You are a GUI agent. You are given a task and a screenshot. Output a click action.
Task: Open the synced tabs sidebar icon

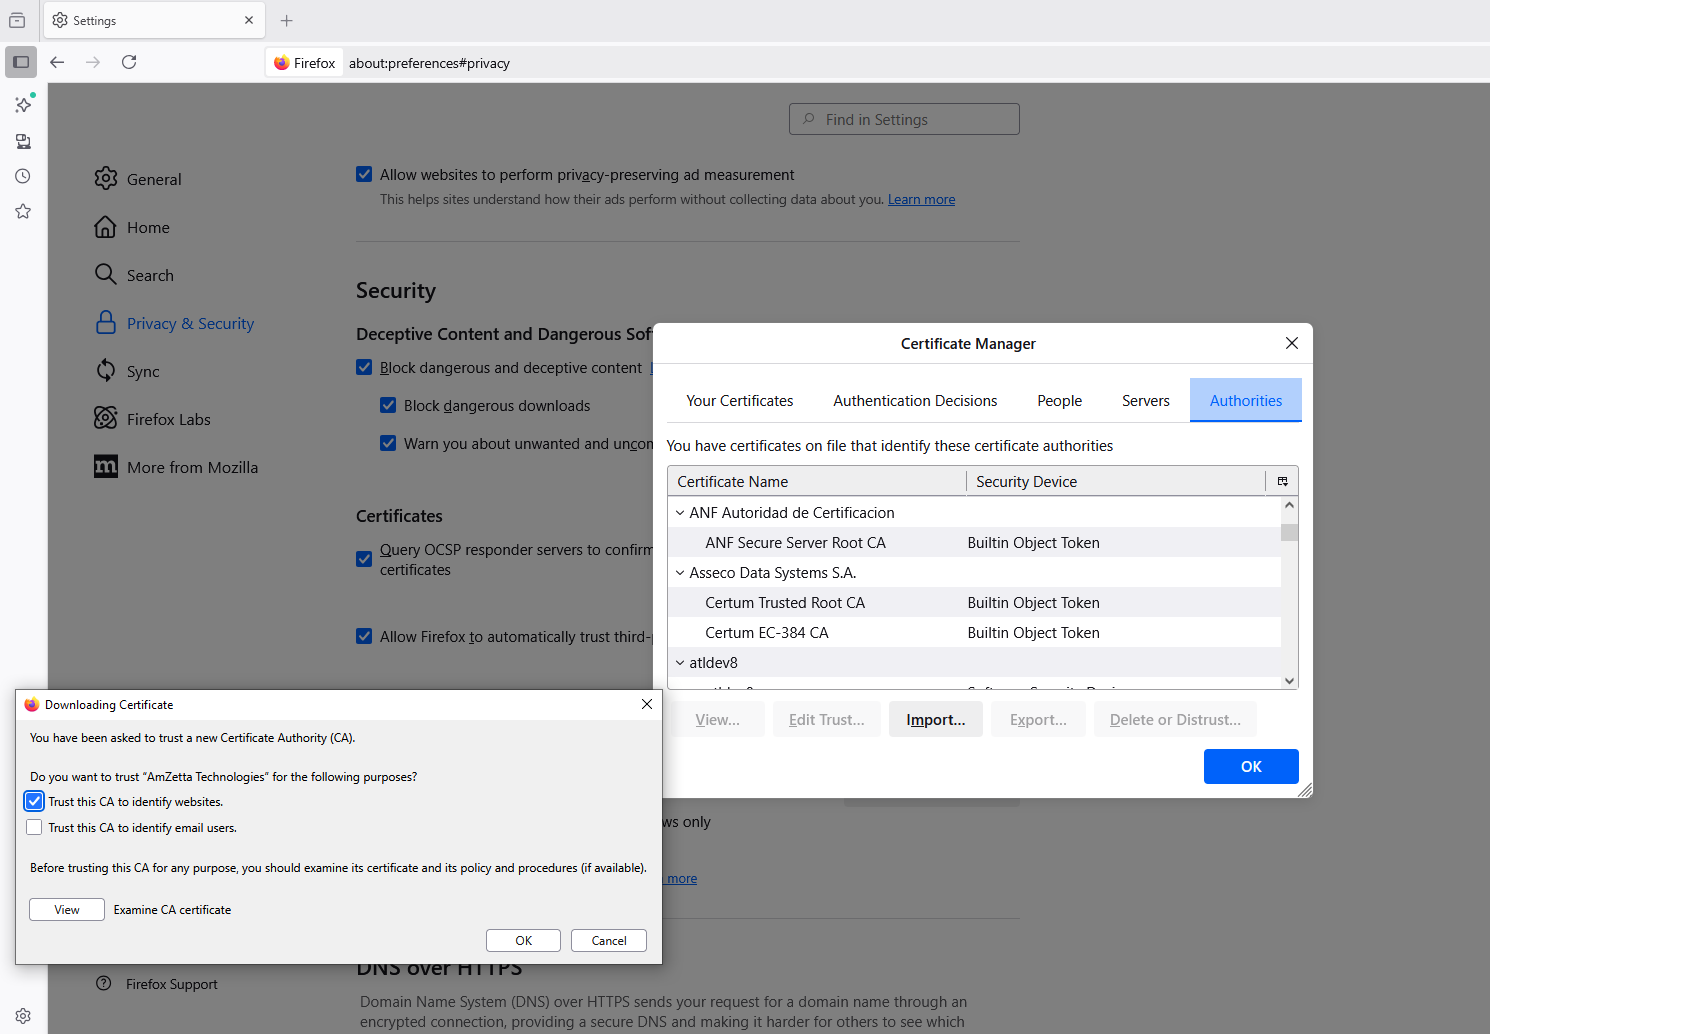click(x=23, y=141)
